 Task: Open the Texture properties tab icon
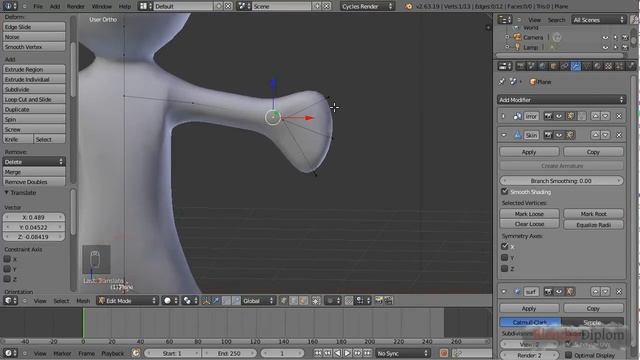click(609, 66)
